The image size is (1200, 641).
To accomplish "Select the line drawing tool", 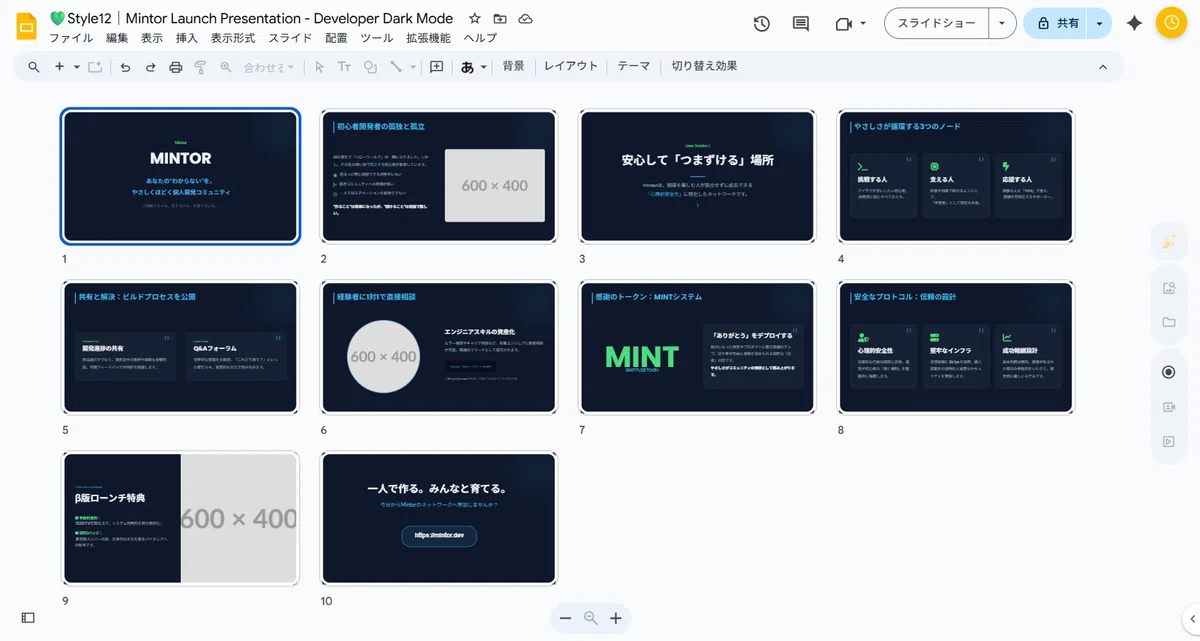I will click(396, 67).
